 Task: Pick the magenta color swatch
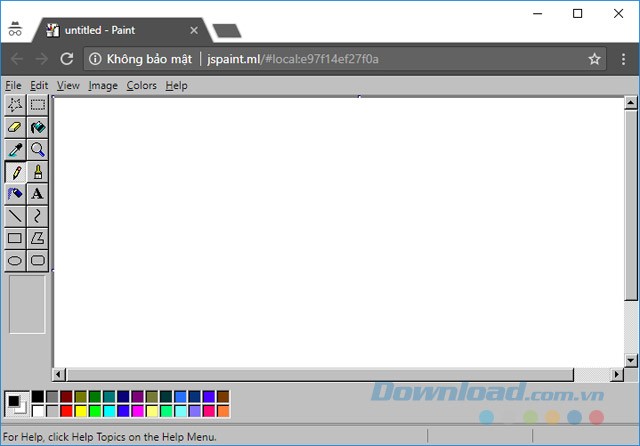pos(138,411)
